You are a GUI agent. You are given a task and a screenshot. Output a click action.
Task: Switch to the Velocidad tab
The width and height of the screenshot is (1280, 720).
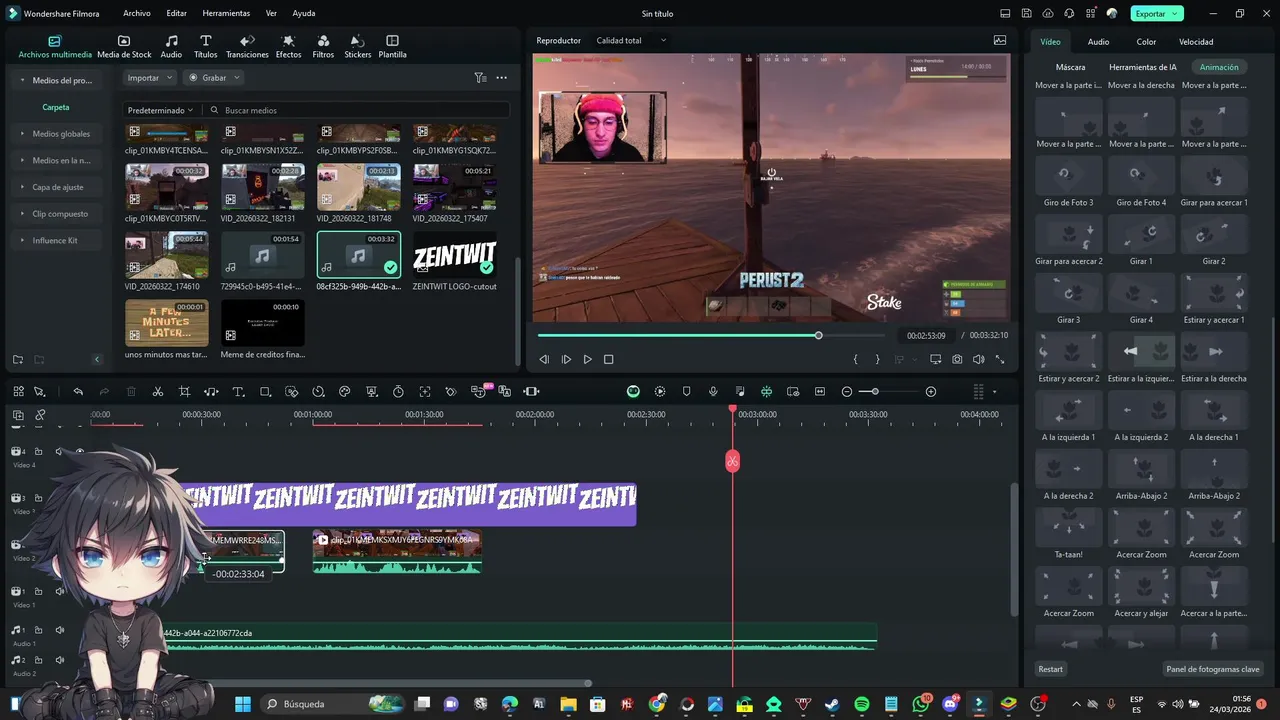[1196, 42]
